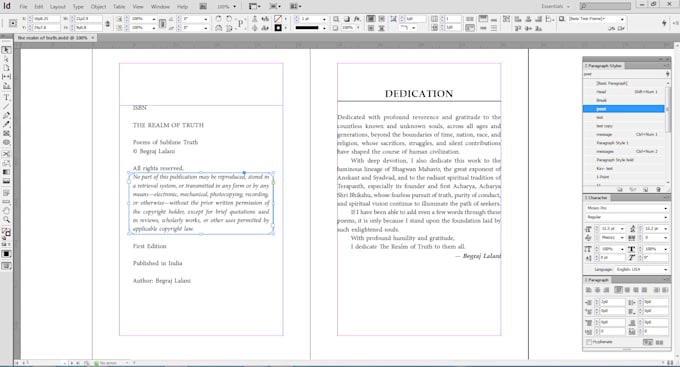Open the Arrange Documents dropdown
The width and height of the screenshot is (680, 367).
coord(296,7)
